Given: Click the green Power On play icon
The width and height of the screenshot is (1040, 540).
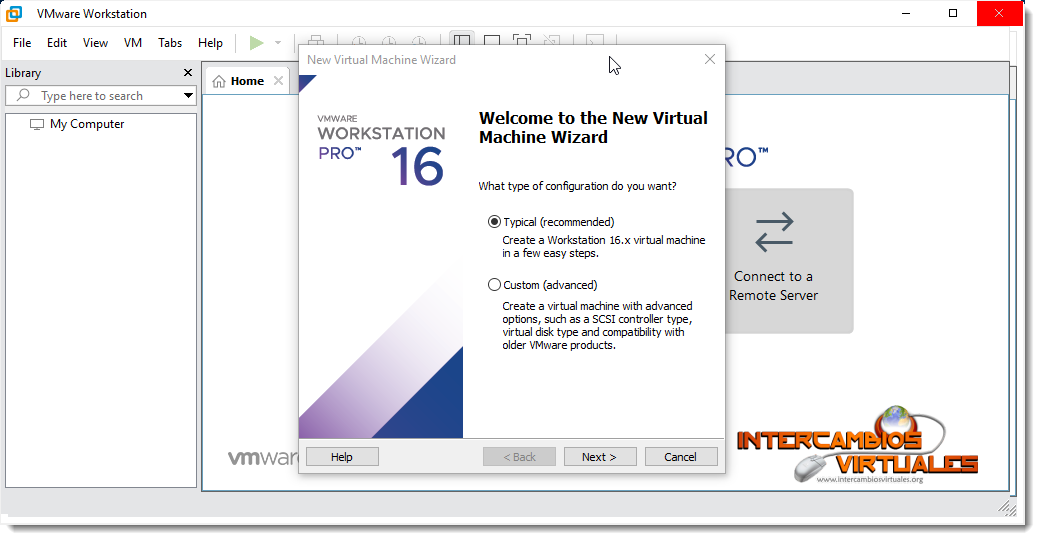Looking at the screenshot, I should pyautogui.click(x=256, y=43).
